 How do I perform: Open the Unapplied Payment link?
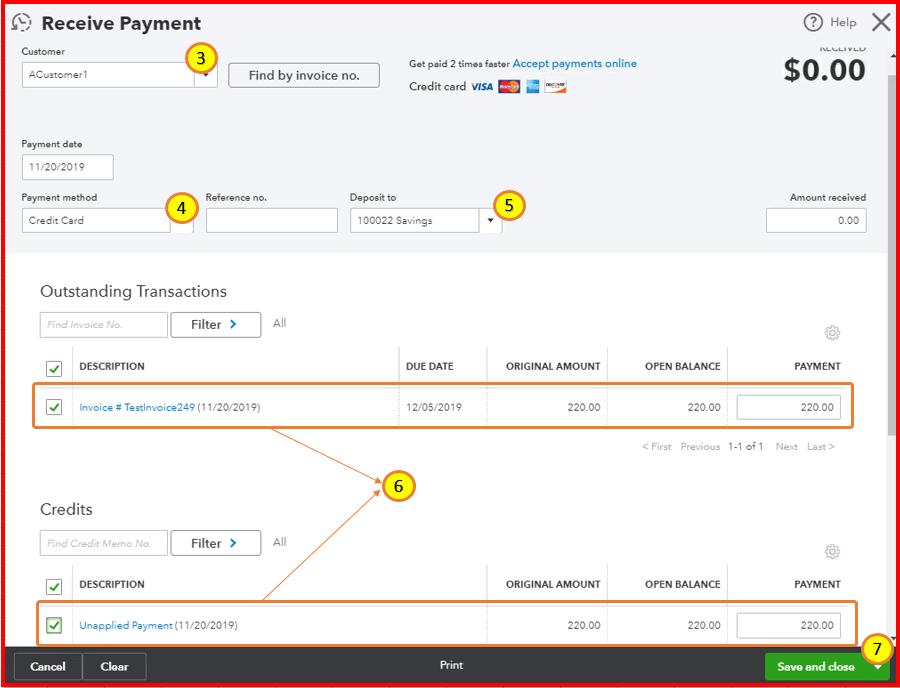pyautogui.click(x=126, y=625)
